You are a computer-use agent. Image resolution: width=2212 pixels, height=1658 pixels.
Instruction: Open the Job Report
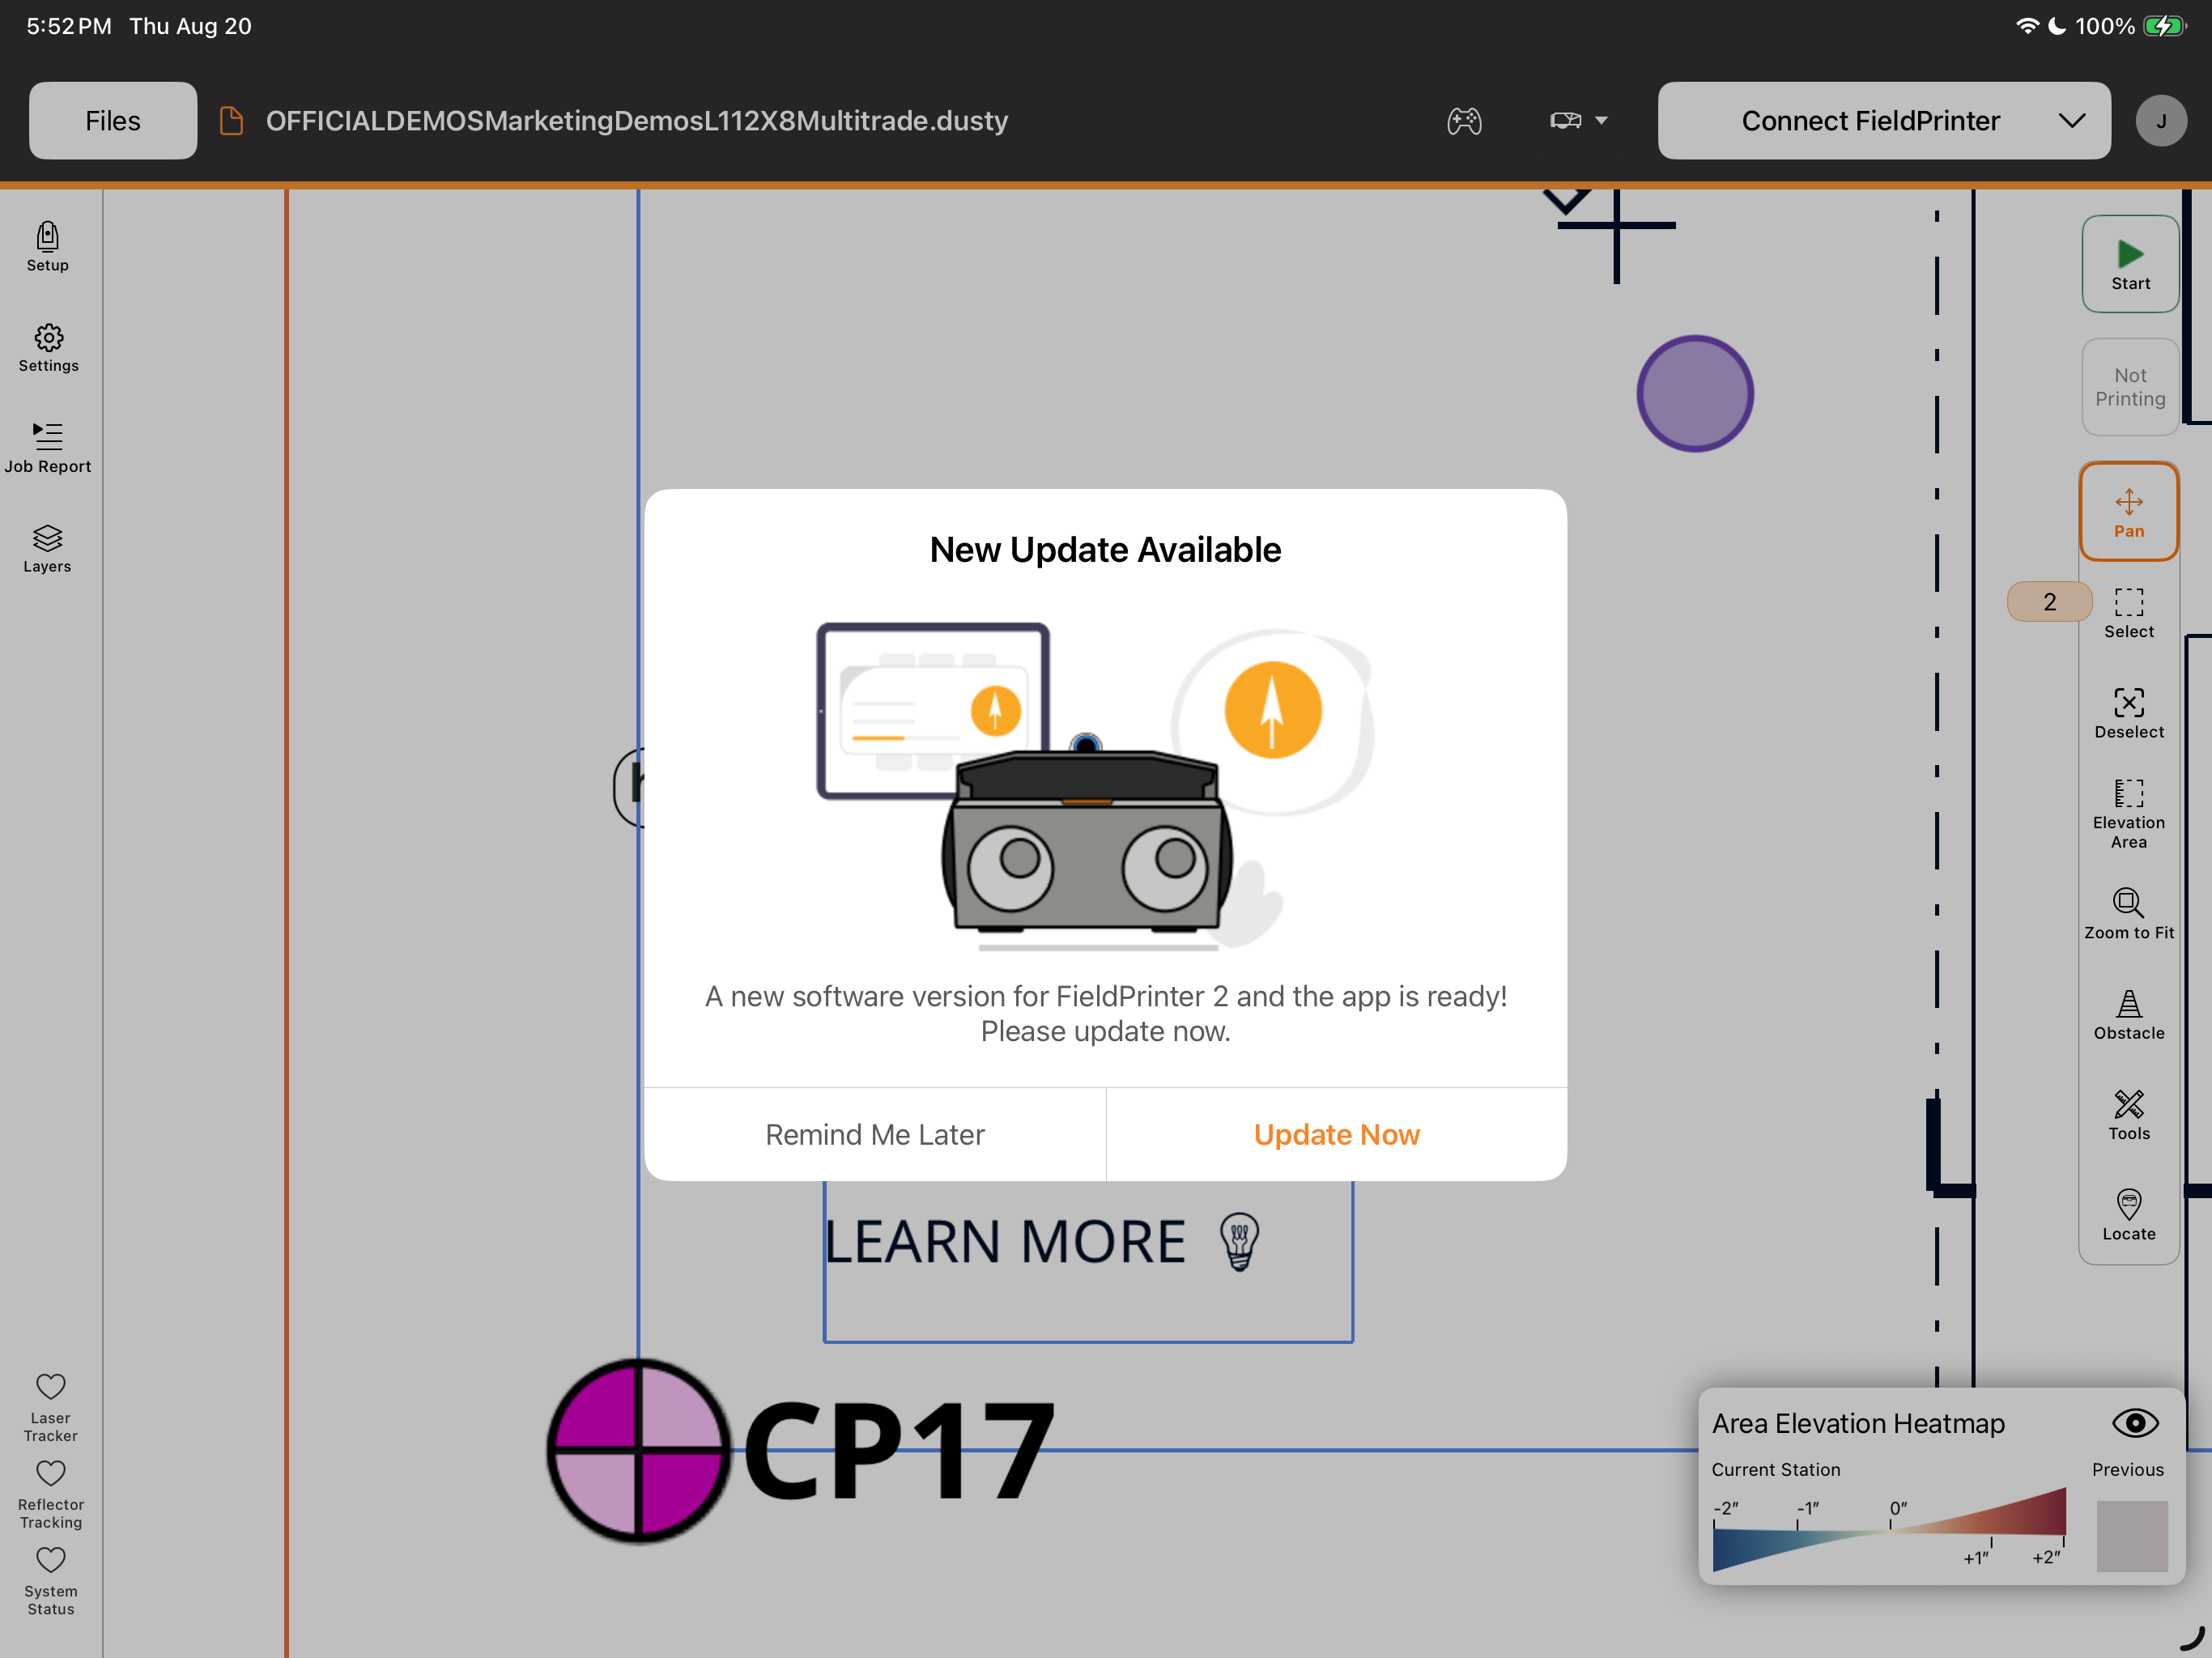click(47, 448)
